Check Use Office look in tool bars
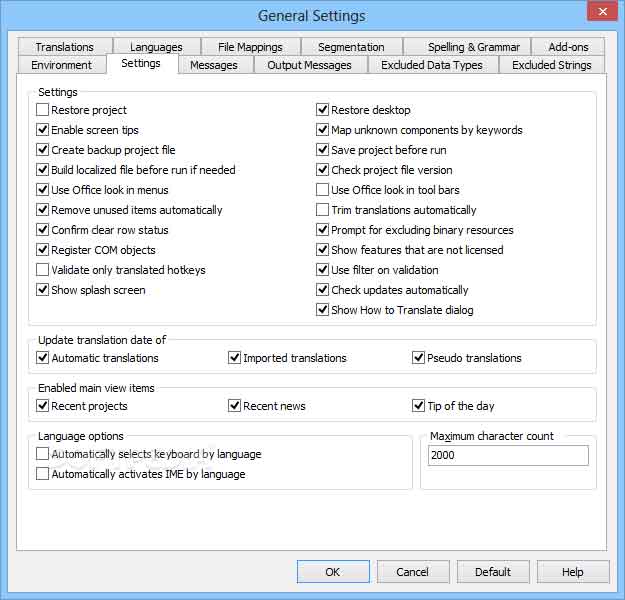The width and height of the screenshot is (625, 600). click(x=323, y=190)
